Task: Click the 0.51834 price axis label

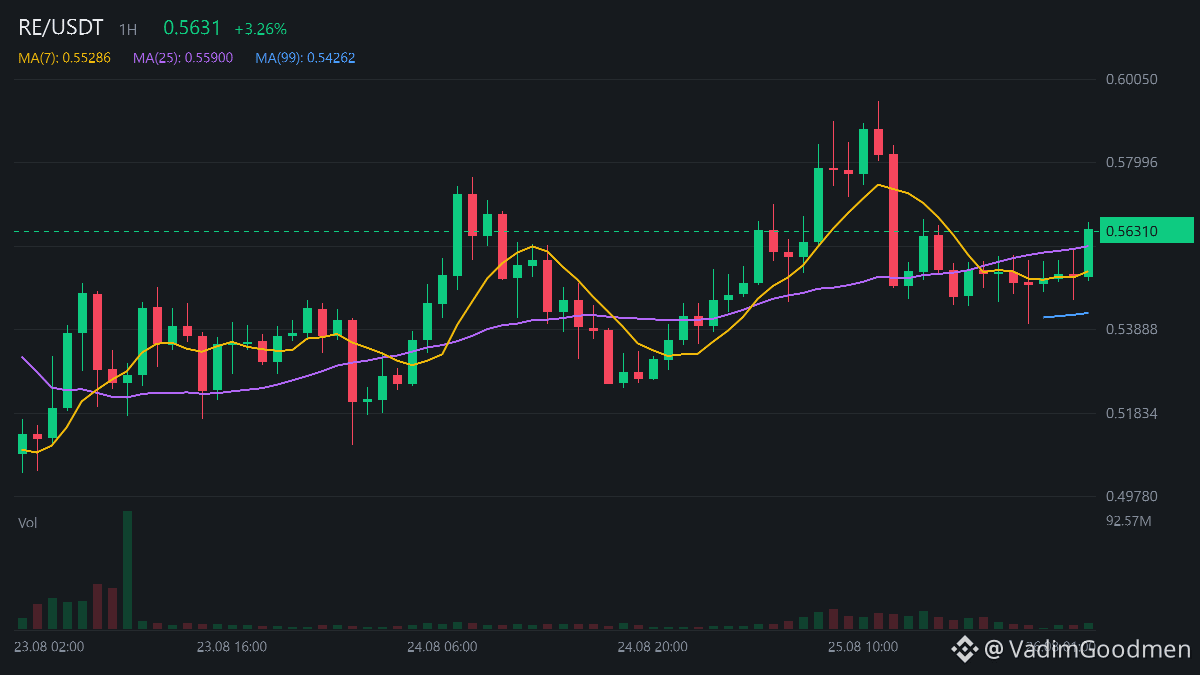Action: click(1132, 413)
